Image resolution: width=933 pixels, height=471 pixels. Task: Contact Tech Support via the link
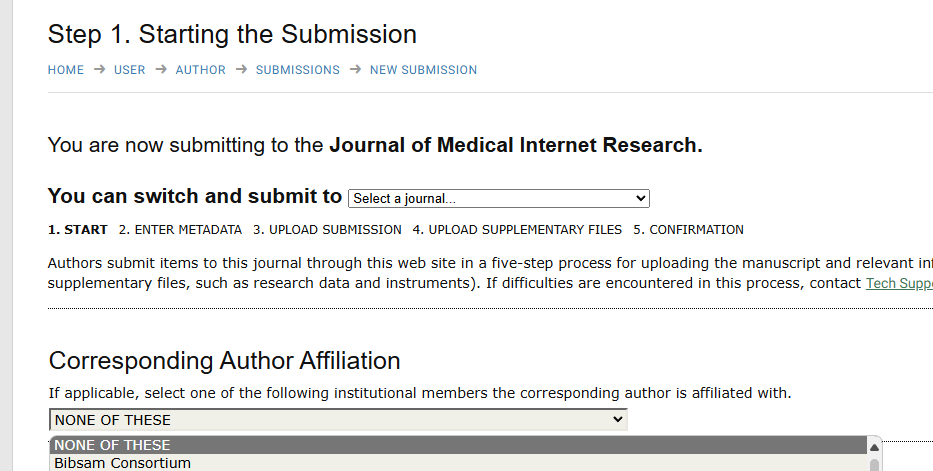(898, 283)
